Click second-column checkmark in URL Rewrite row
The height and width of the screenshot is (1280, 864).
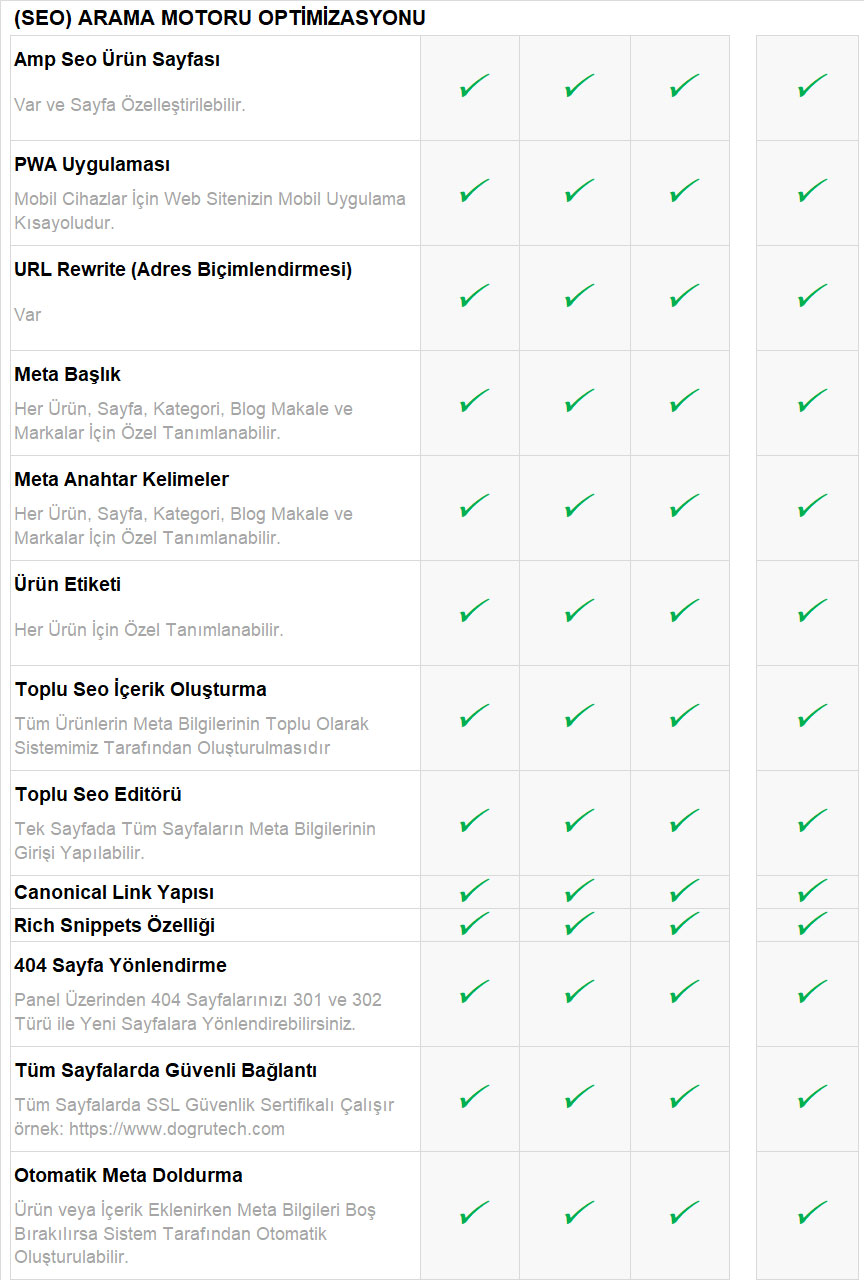pos(579,296)
